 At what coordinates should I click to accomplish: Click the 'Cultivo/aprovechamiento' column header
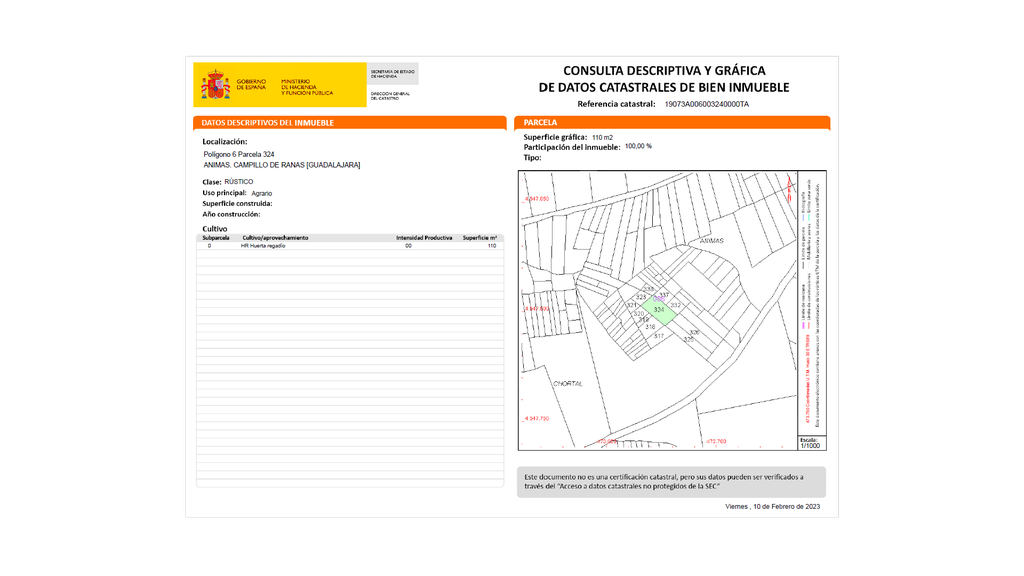coord(275,238)
